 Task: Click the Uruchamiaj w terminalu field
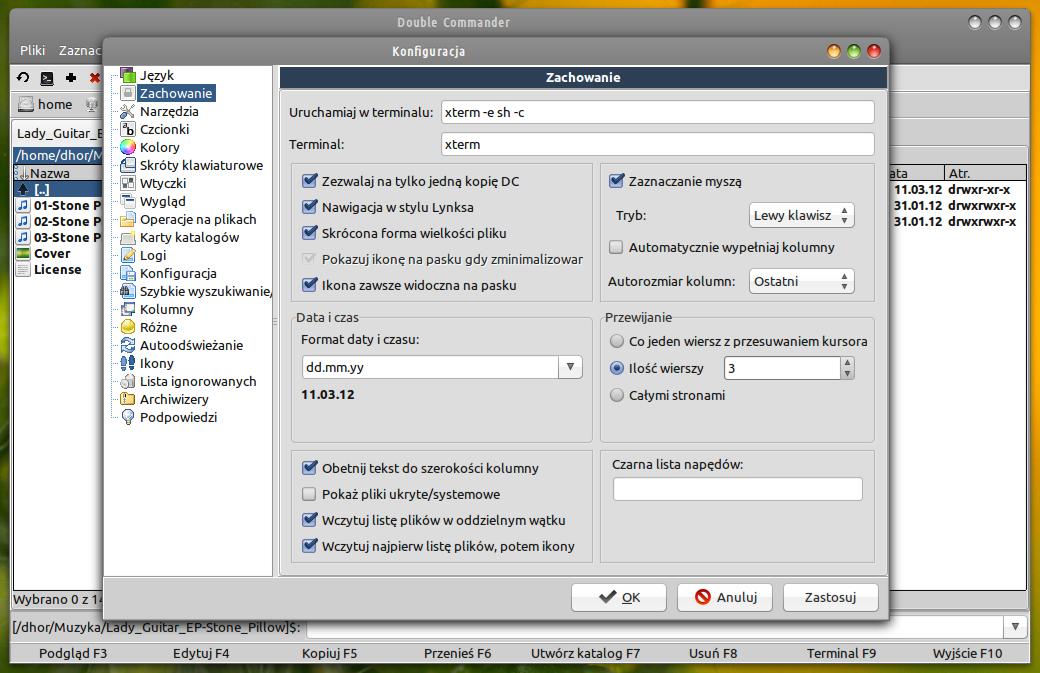click(x=657, y=112)
